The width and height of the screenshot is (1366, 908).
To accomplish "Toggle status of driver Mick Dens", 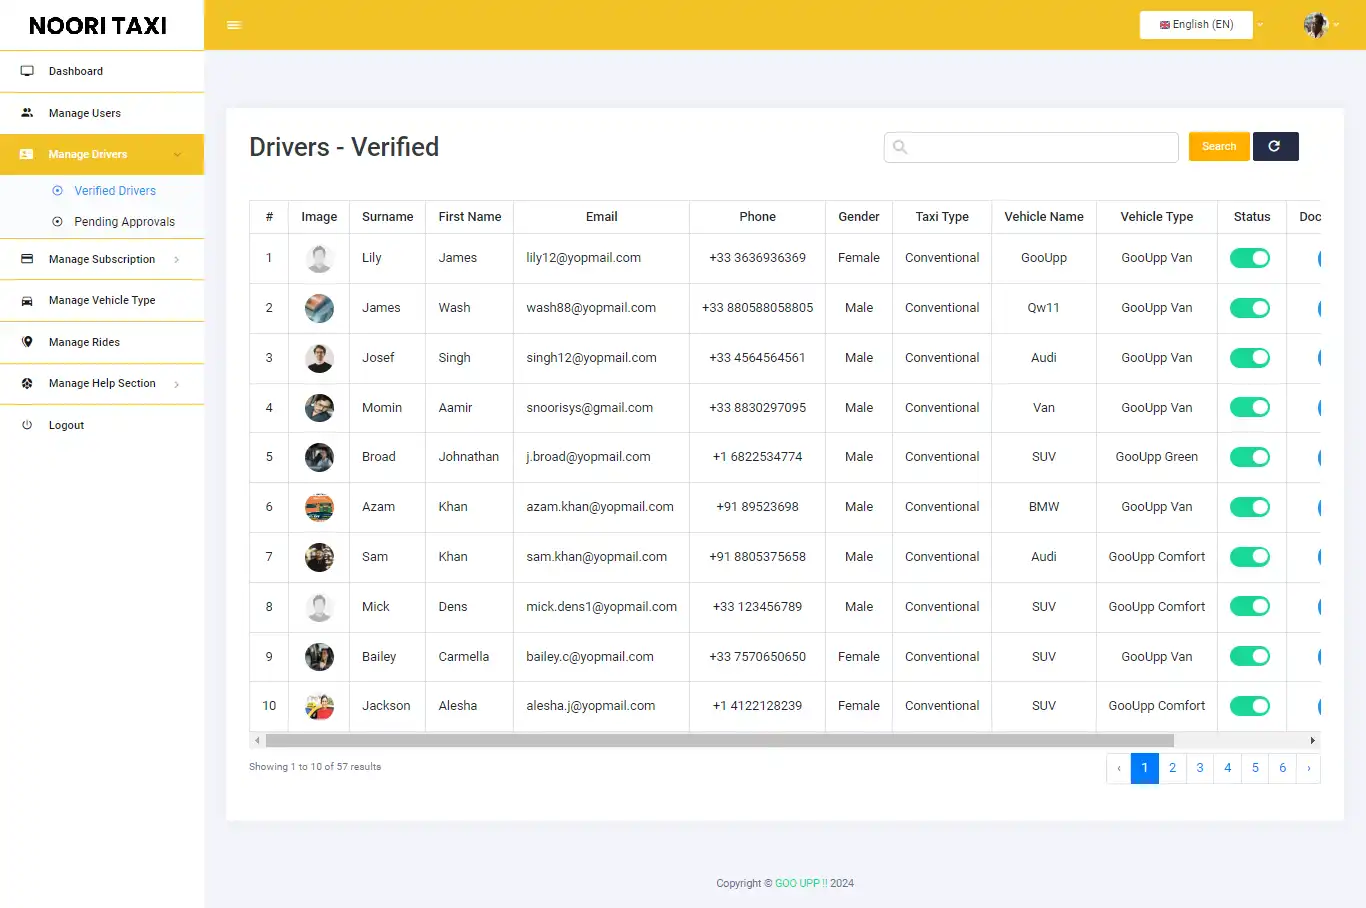I will coord(1250,606).
